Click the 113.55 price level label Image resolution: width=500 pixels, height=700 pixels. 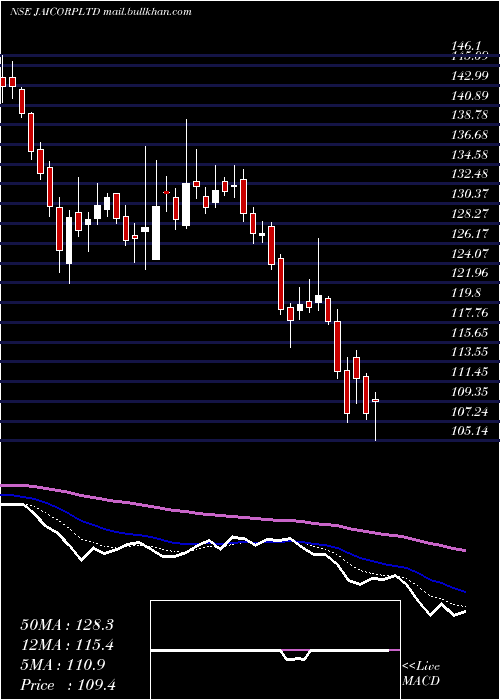[470, 351]
